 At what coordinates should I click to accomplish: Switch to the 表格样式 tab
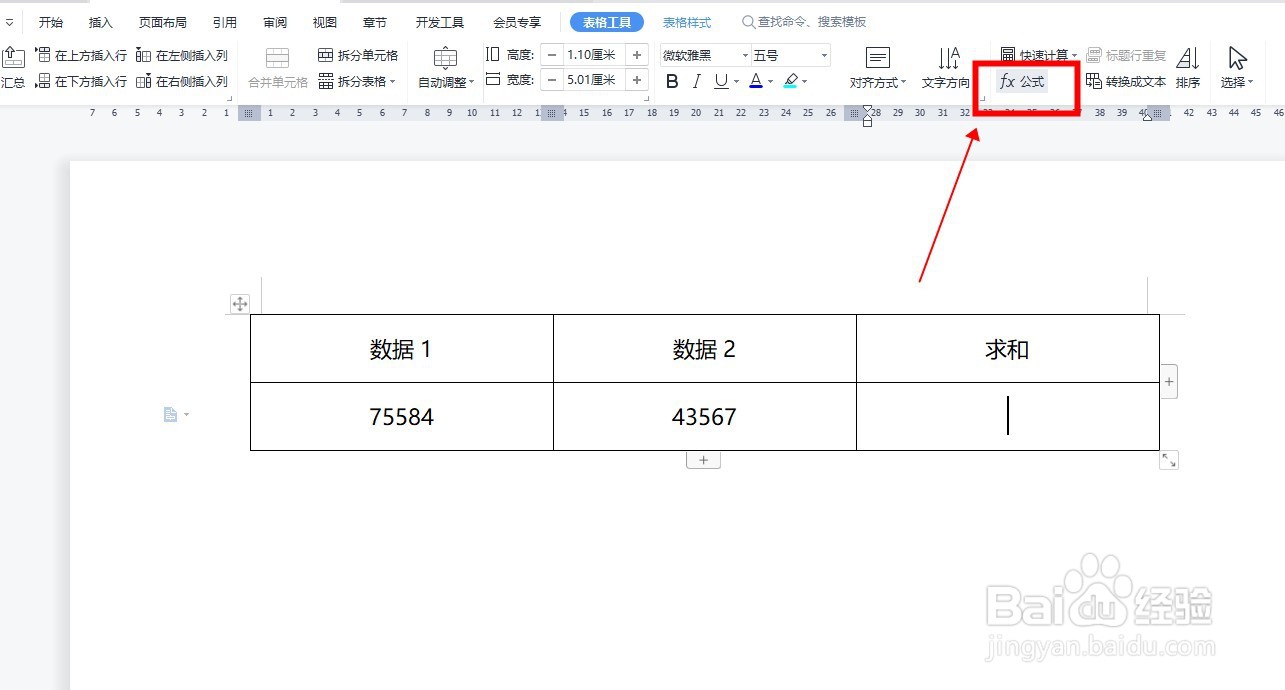[687, 22]
